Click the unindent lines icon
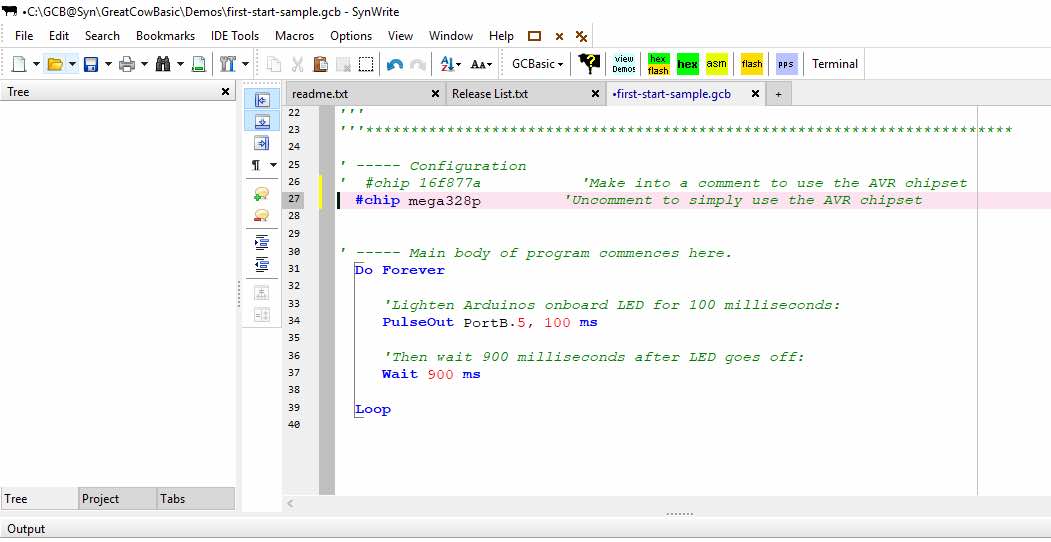This screenshot has height=542, width=1051. coord(262,264)
